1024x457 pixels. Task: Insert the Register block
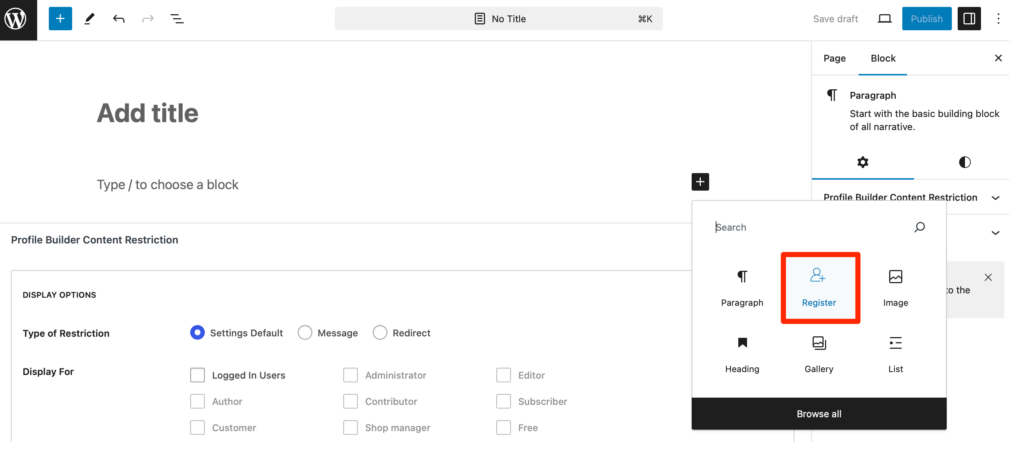coord(819,288)
